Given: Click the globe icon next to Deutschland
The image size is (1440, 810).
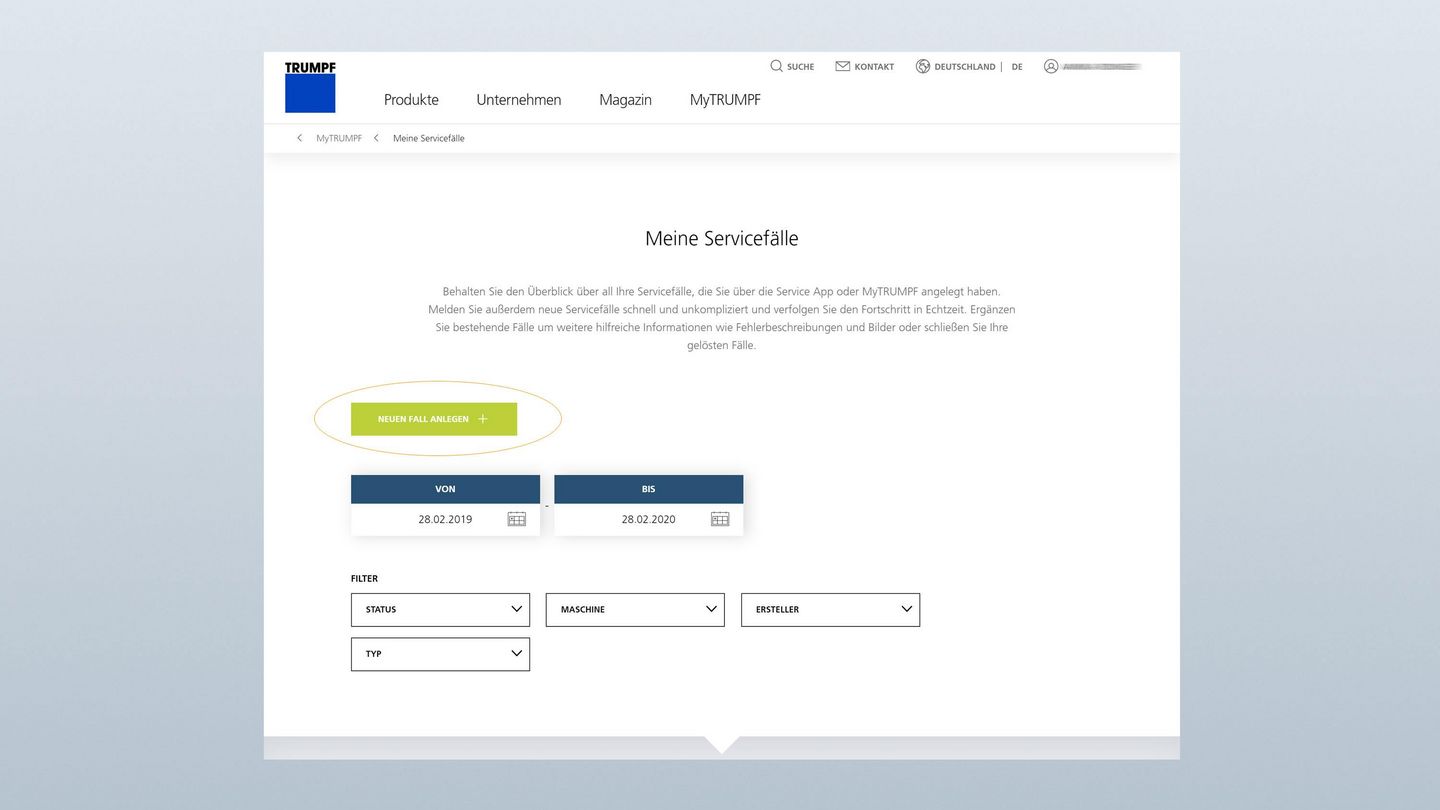Looking at the screenshot, I should (922, 66).
